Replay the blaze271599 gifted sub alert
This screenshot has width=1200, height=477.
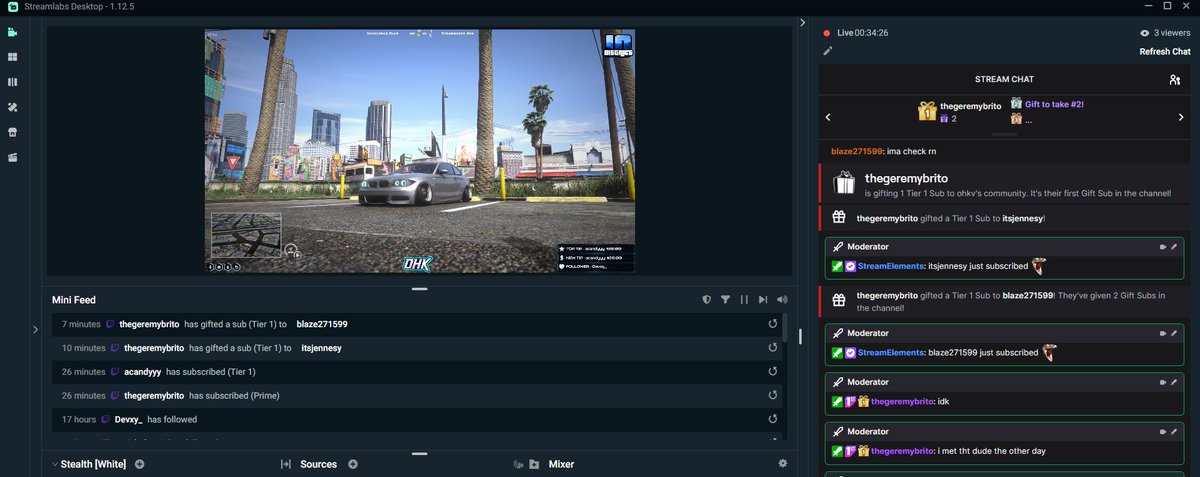pyautogui.click(x=772, y=324)
